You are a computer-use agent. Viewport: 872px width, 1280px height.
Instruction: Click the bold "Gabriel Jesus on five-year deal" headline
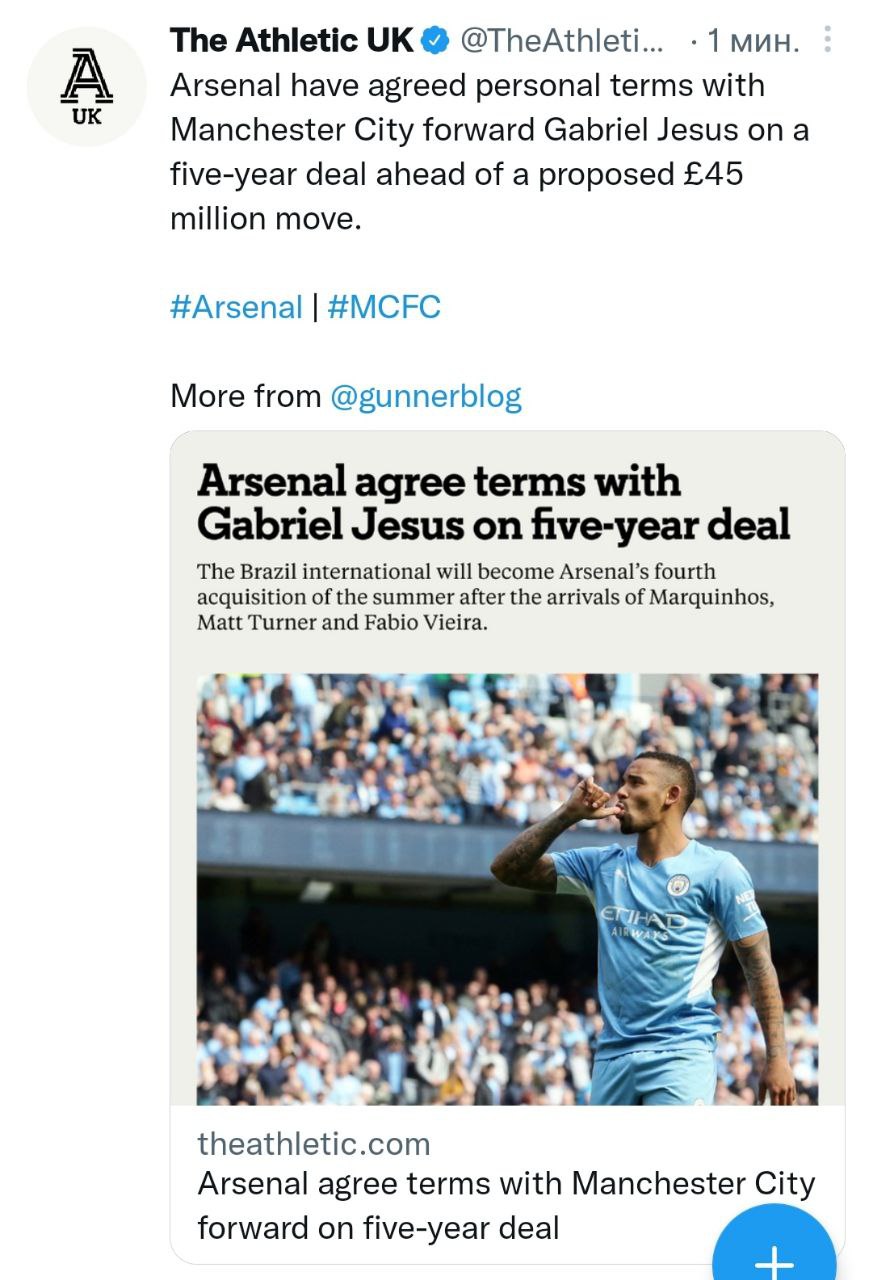(x=493, y=524)
